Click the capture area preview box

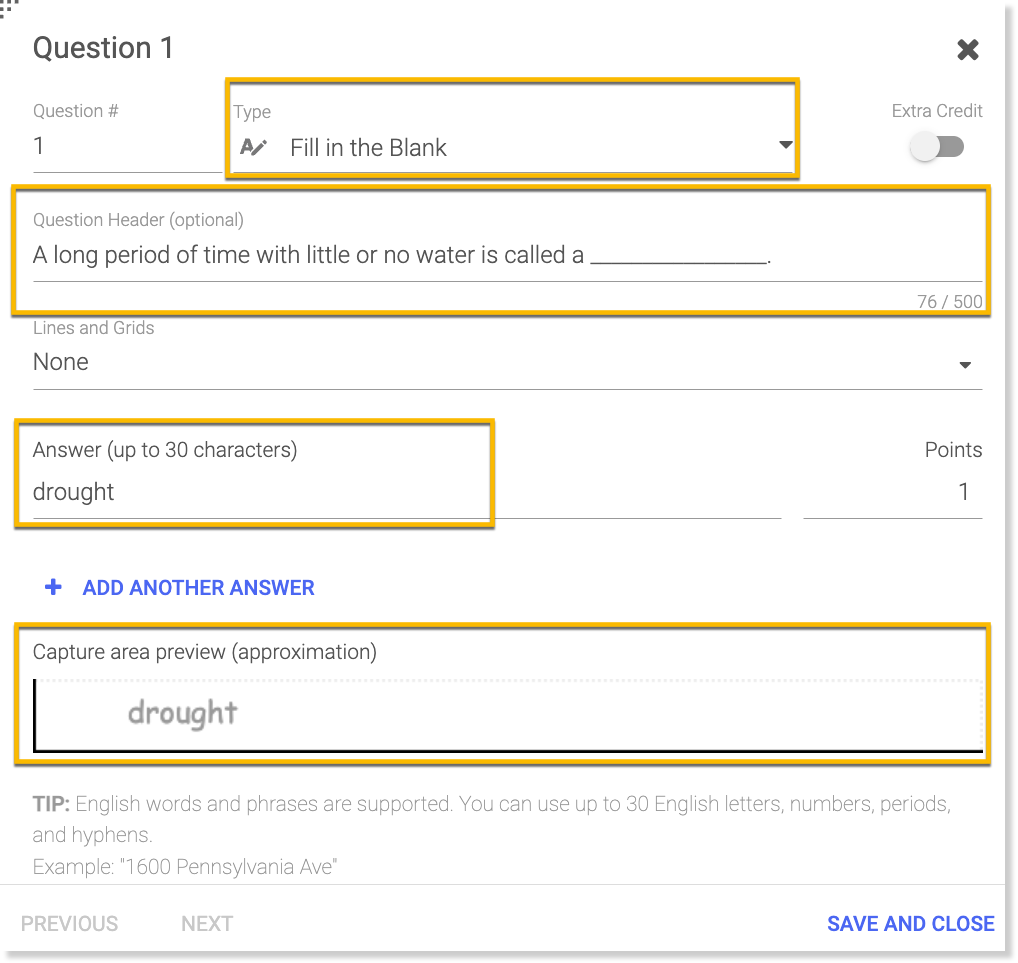[x=600, y=715]
